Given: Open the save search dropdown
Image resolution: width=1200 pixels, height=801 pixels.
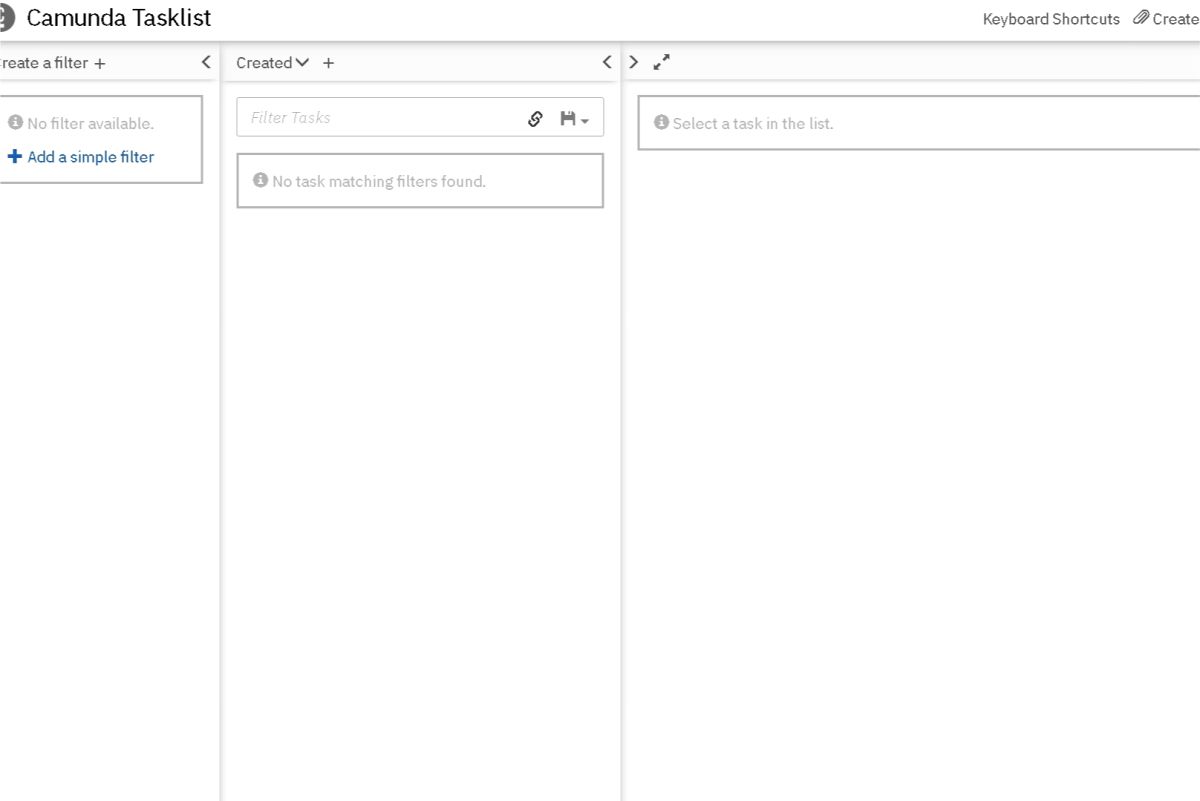Looking at the screenshot, I should (x=574, y=119).
